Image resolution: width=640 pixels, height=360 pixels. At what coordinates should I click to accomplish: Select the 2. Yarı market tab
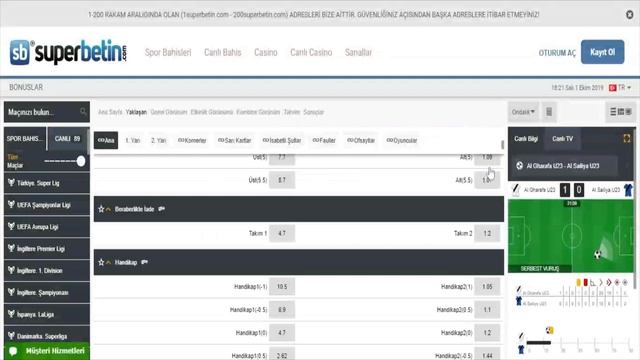pos(158,140)
